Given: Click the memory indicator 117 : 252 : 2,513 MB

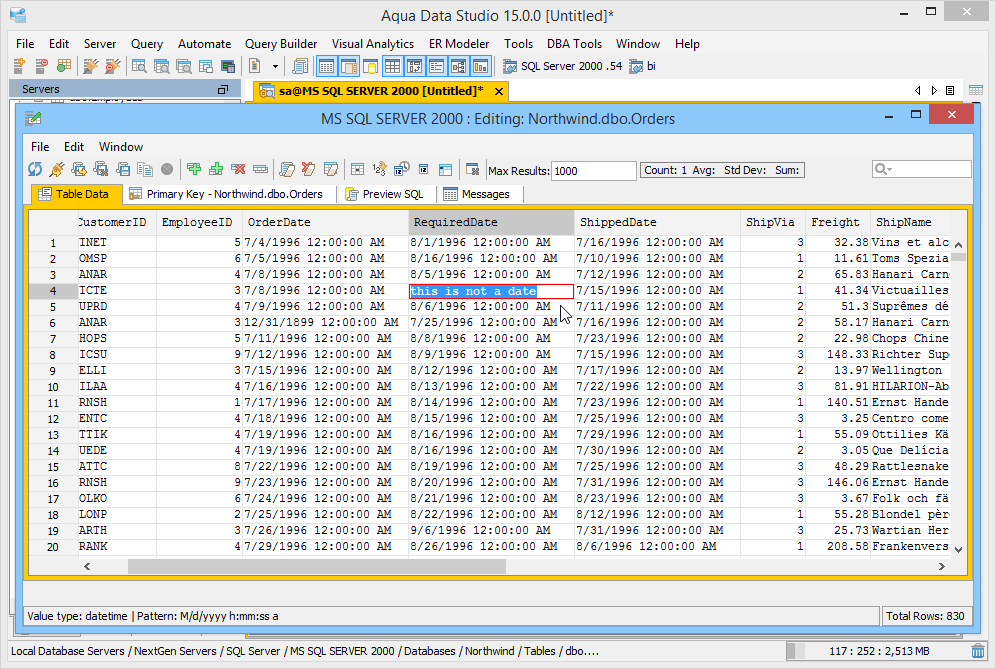Looking at the screenshot, I should (879, 651).
